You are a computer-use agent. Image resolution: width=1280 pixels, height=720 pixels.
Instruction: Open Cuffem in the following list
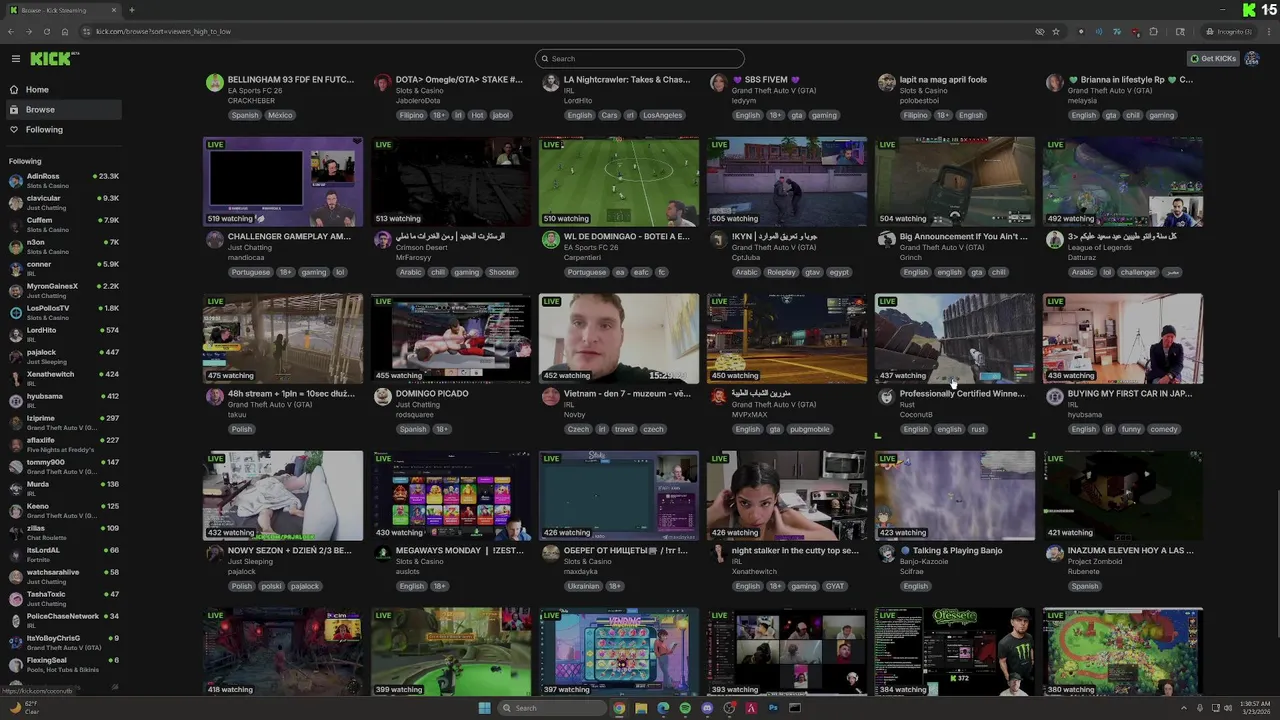pyautogui.click(x=64, y=224)
